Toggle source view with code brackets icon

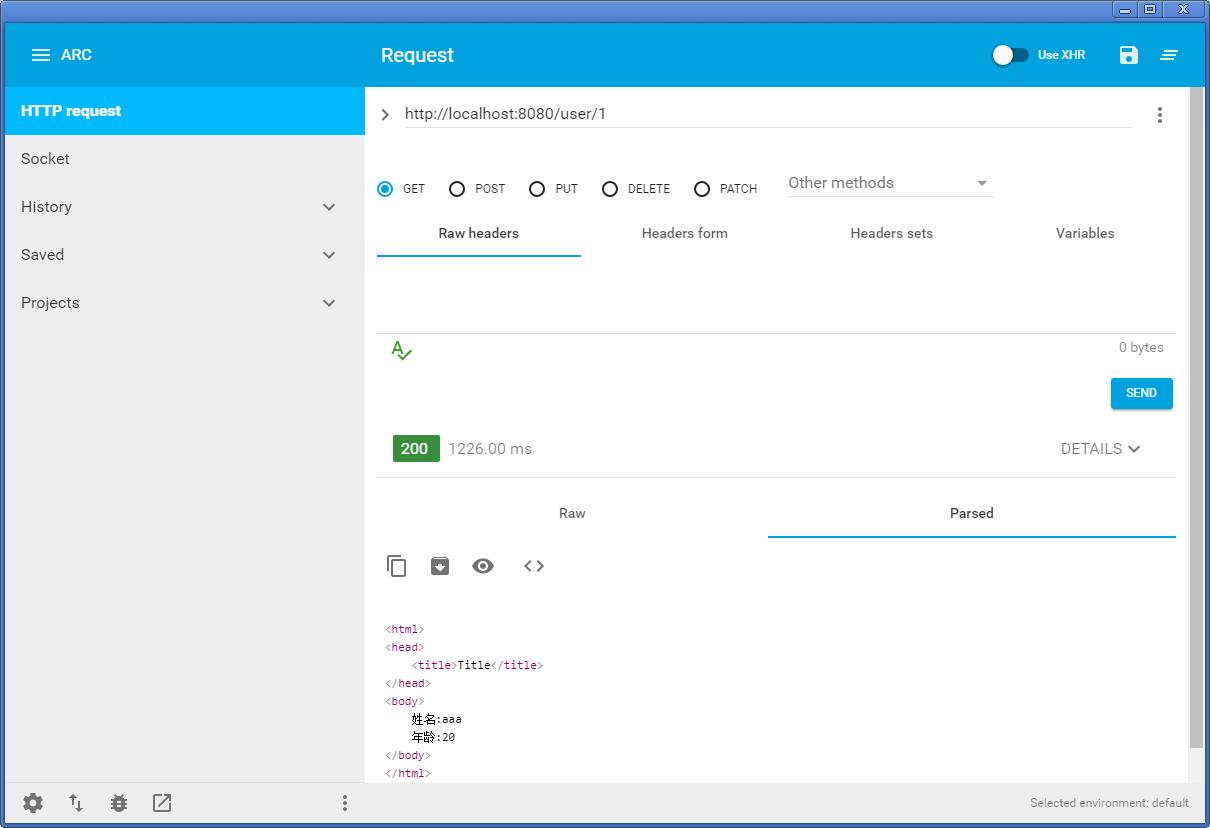coord(534,566)
